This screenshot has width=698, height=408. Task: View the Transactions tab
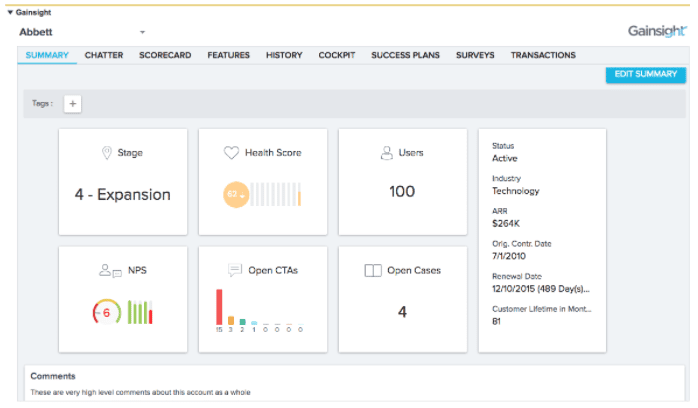click(x=542, y=55)
